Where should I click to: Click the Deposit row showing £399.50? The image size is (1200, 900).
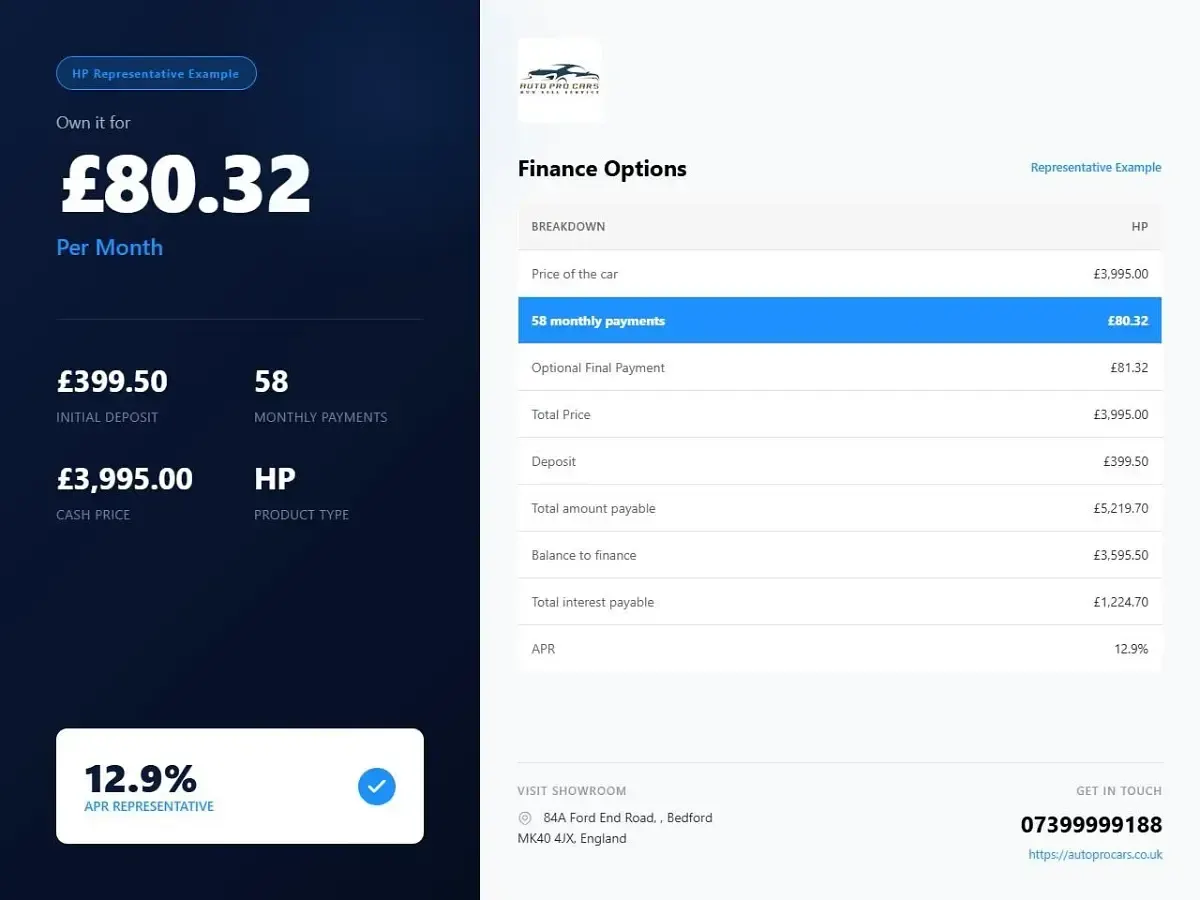pyautogui.click(x=840, y=461)
